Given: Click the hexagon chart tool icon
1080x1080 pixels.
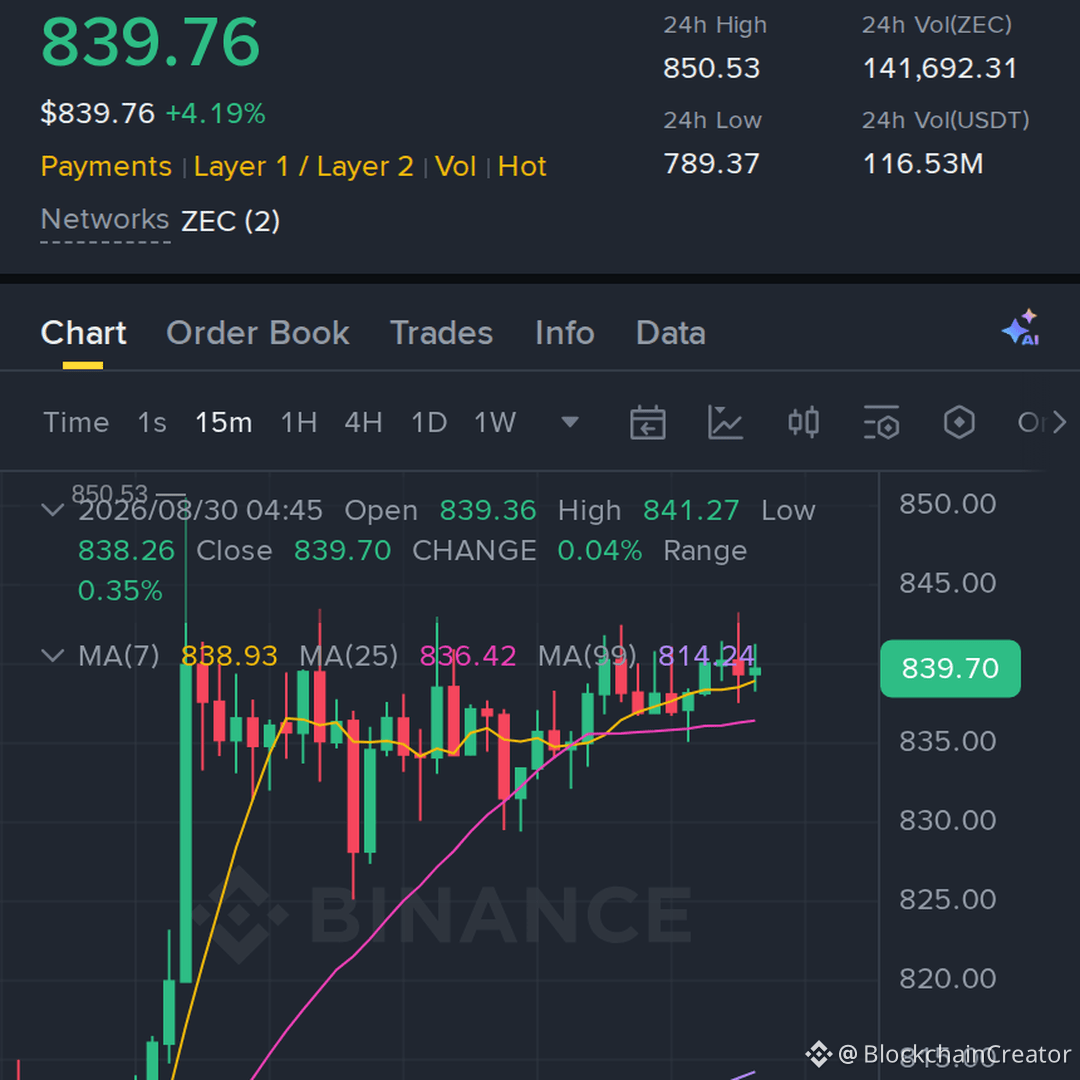Looking at the screenshot, I should point(959,422).
